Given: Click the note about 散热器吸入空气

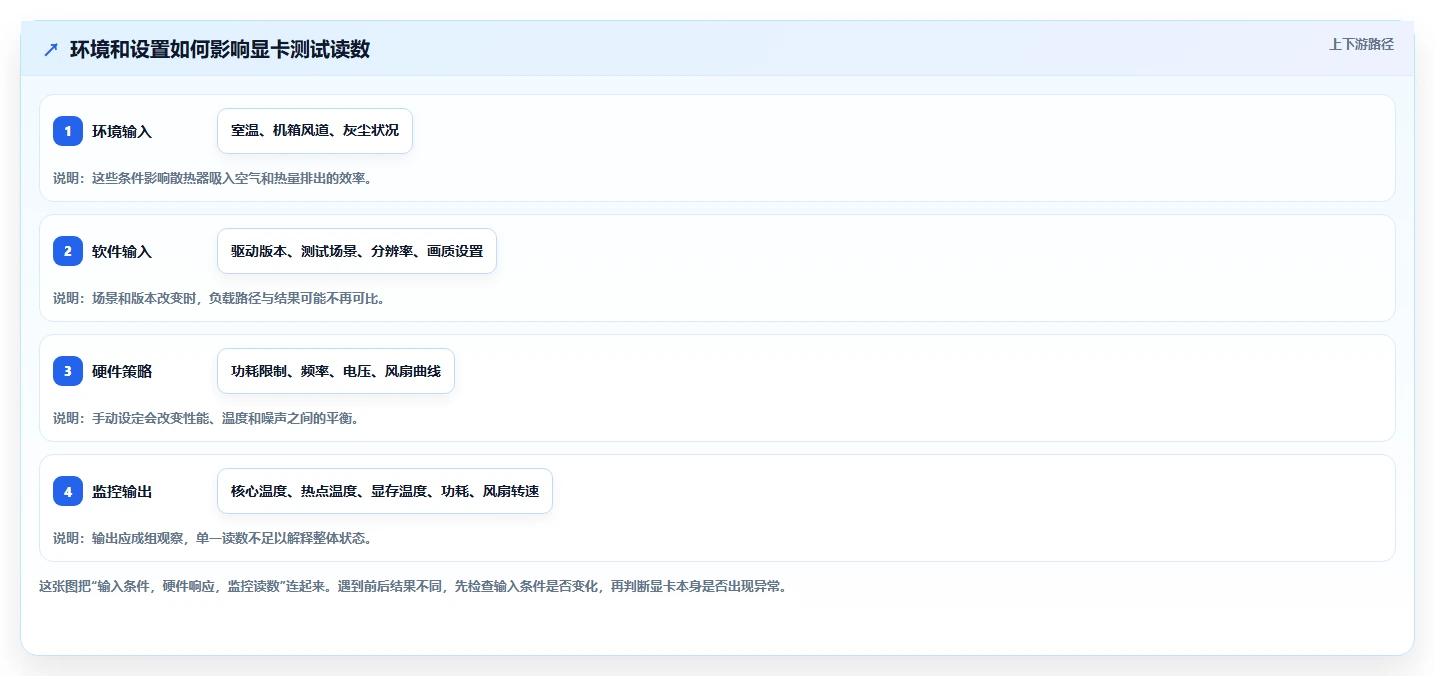Looking at the screenshot, I should pos(213,178).
